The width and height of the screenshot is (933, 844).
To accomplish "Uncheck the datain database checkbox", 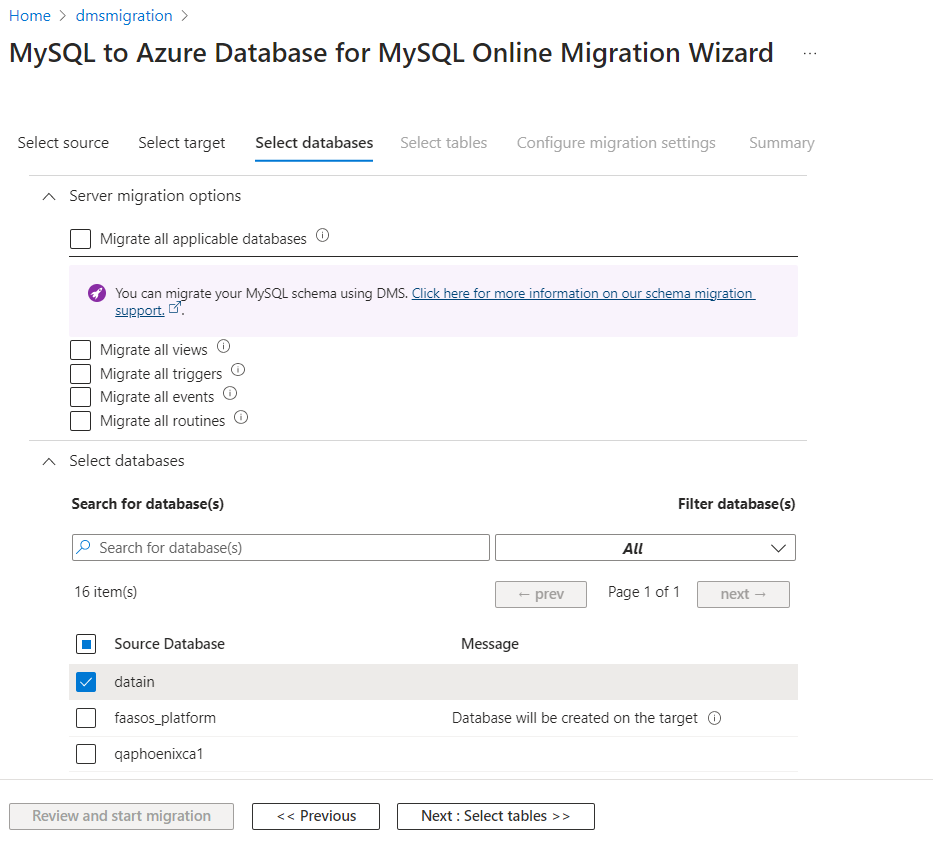I will pos(86,682).
